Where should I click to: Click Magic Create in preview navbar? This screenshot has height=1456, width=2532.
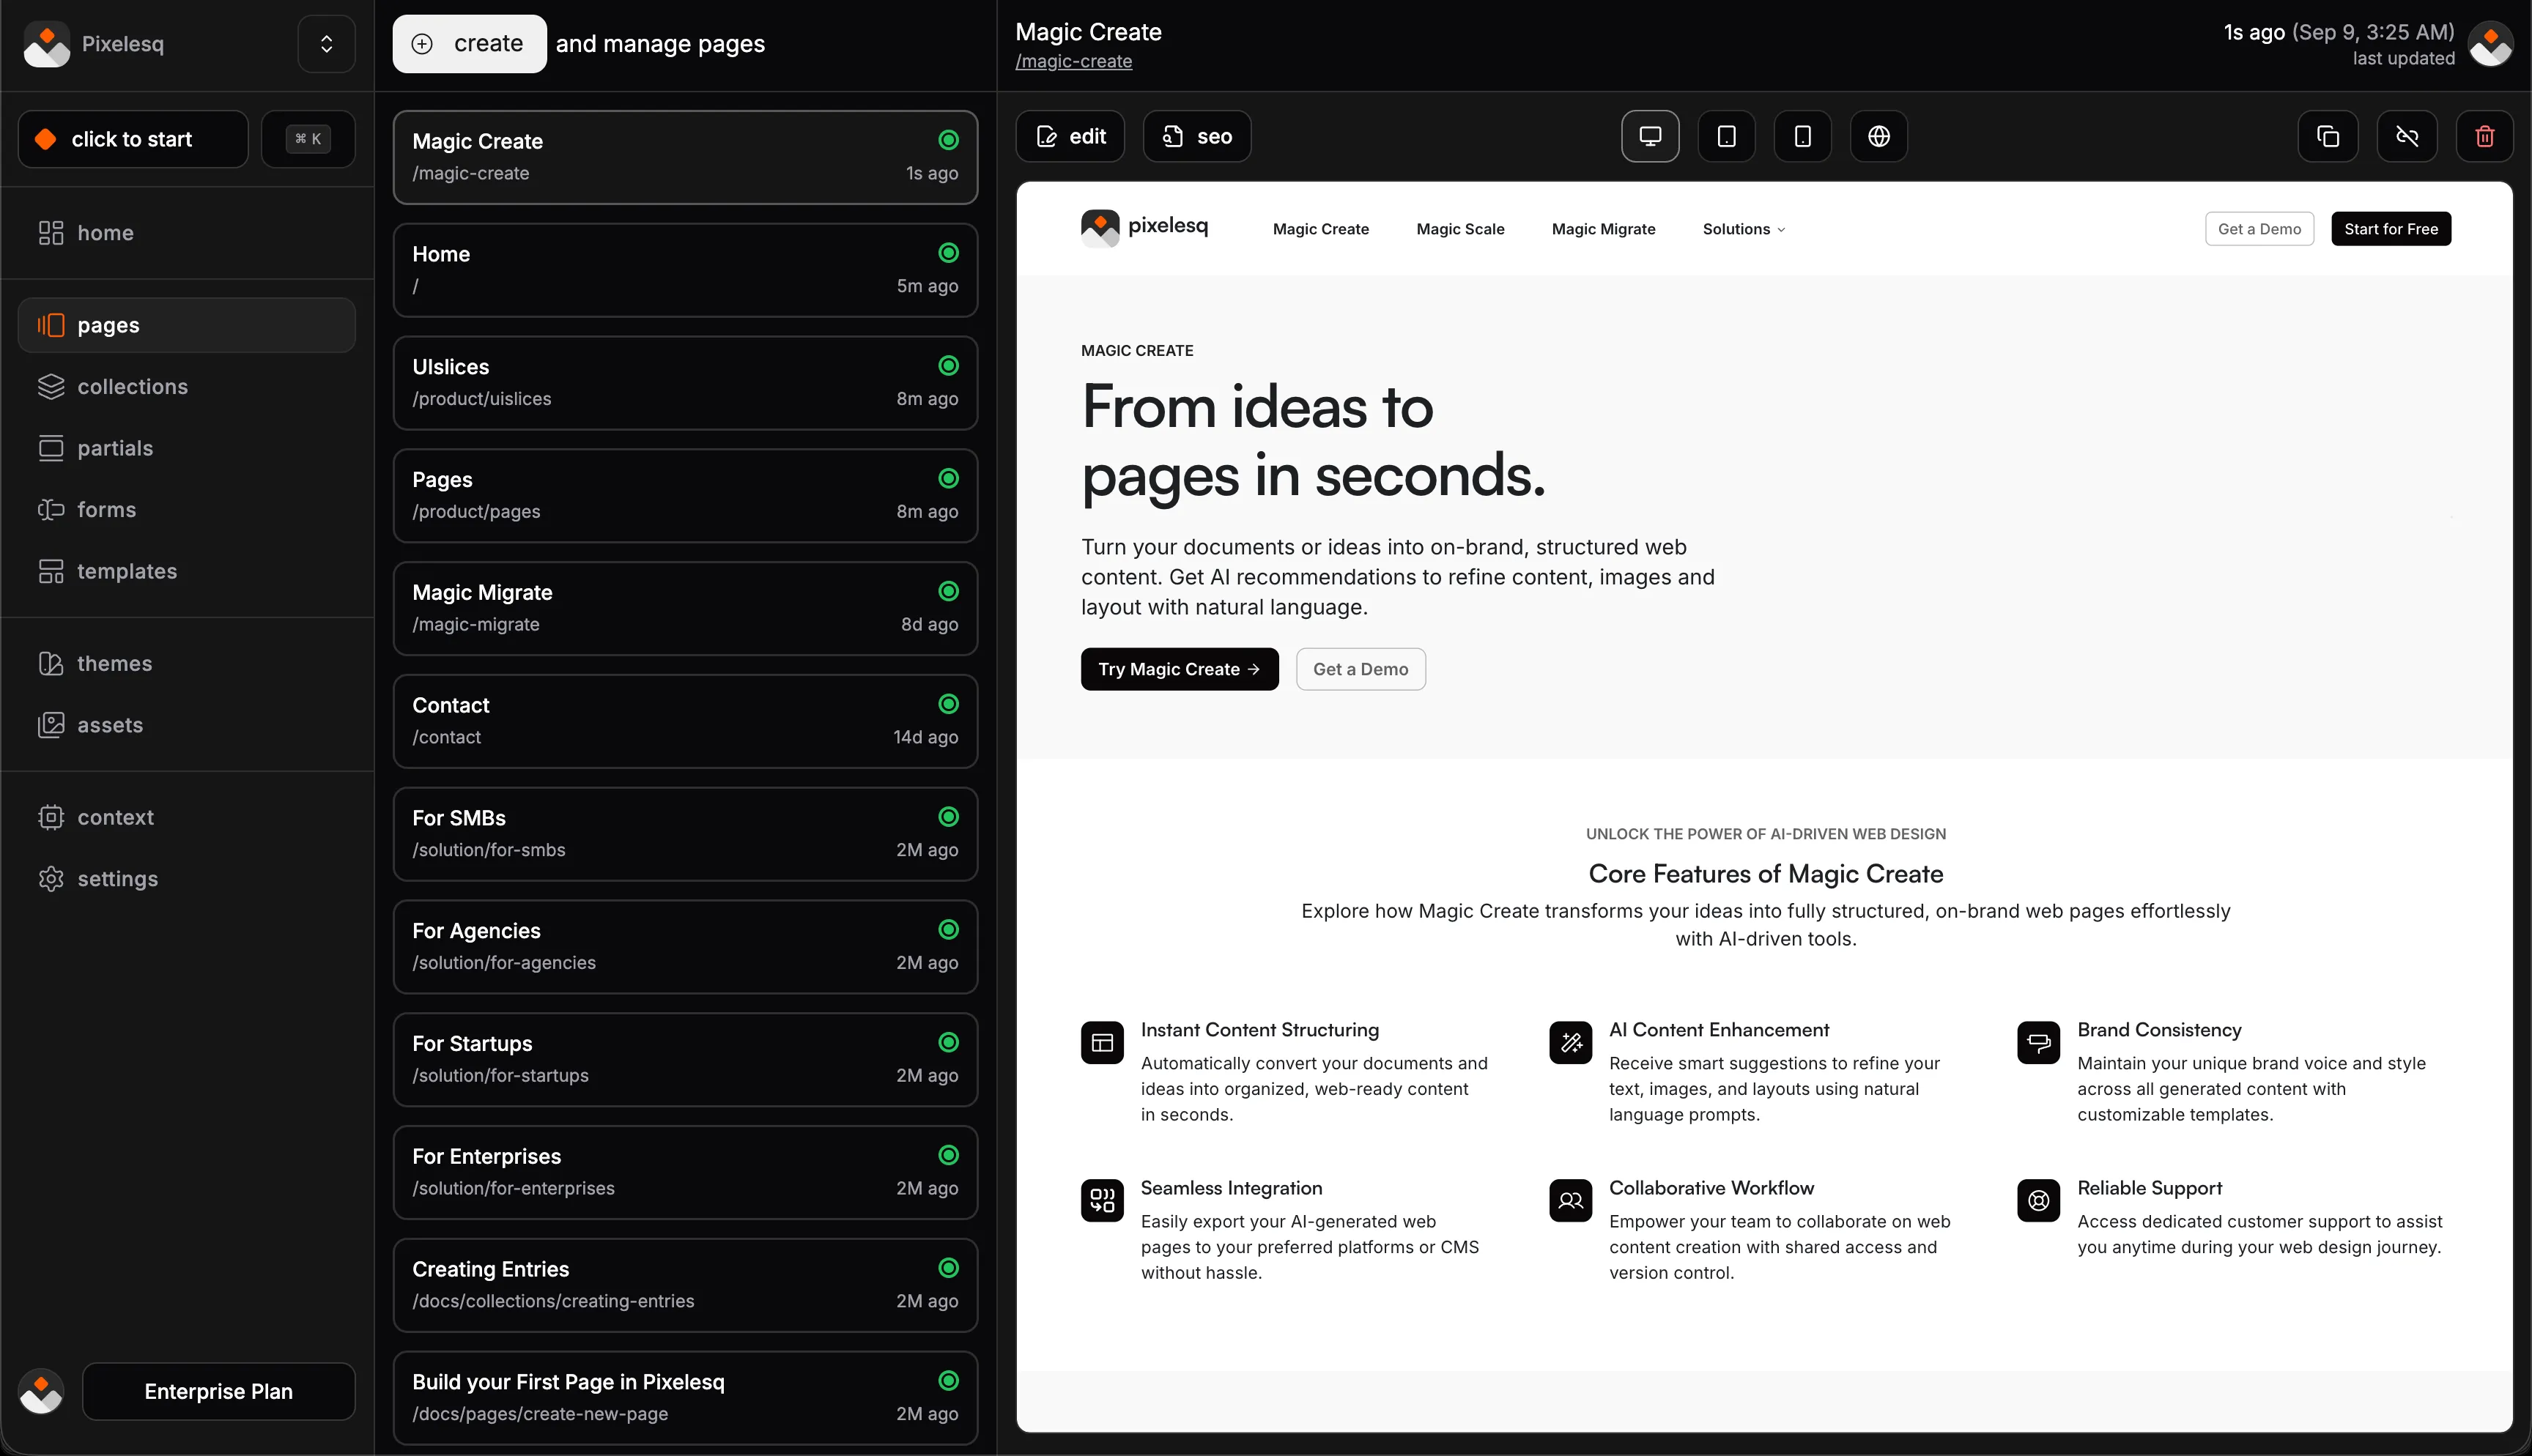(x=1320, y=229)
